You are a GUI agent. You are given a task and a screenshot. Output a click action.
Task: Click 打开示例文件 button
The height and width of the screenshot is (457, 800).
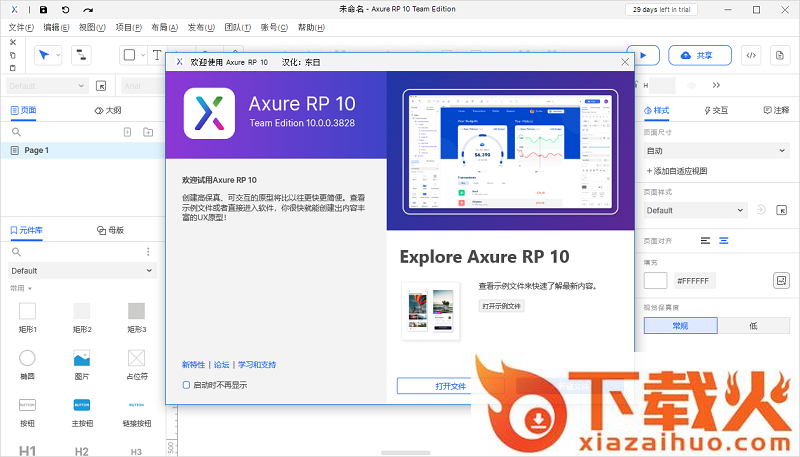point(501,306)
